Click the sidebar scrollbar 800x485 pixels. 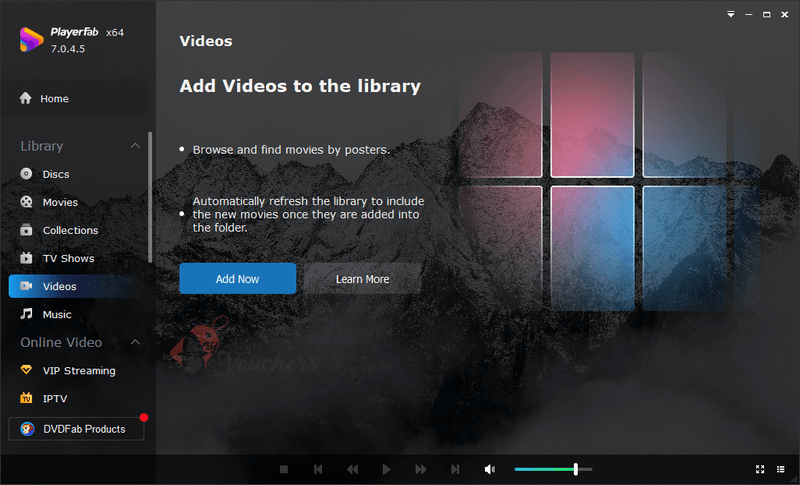(x=150, y=197)
